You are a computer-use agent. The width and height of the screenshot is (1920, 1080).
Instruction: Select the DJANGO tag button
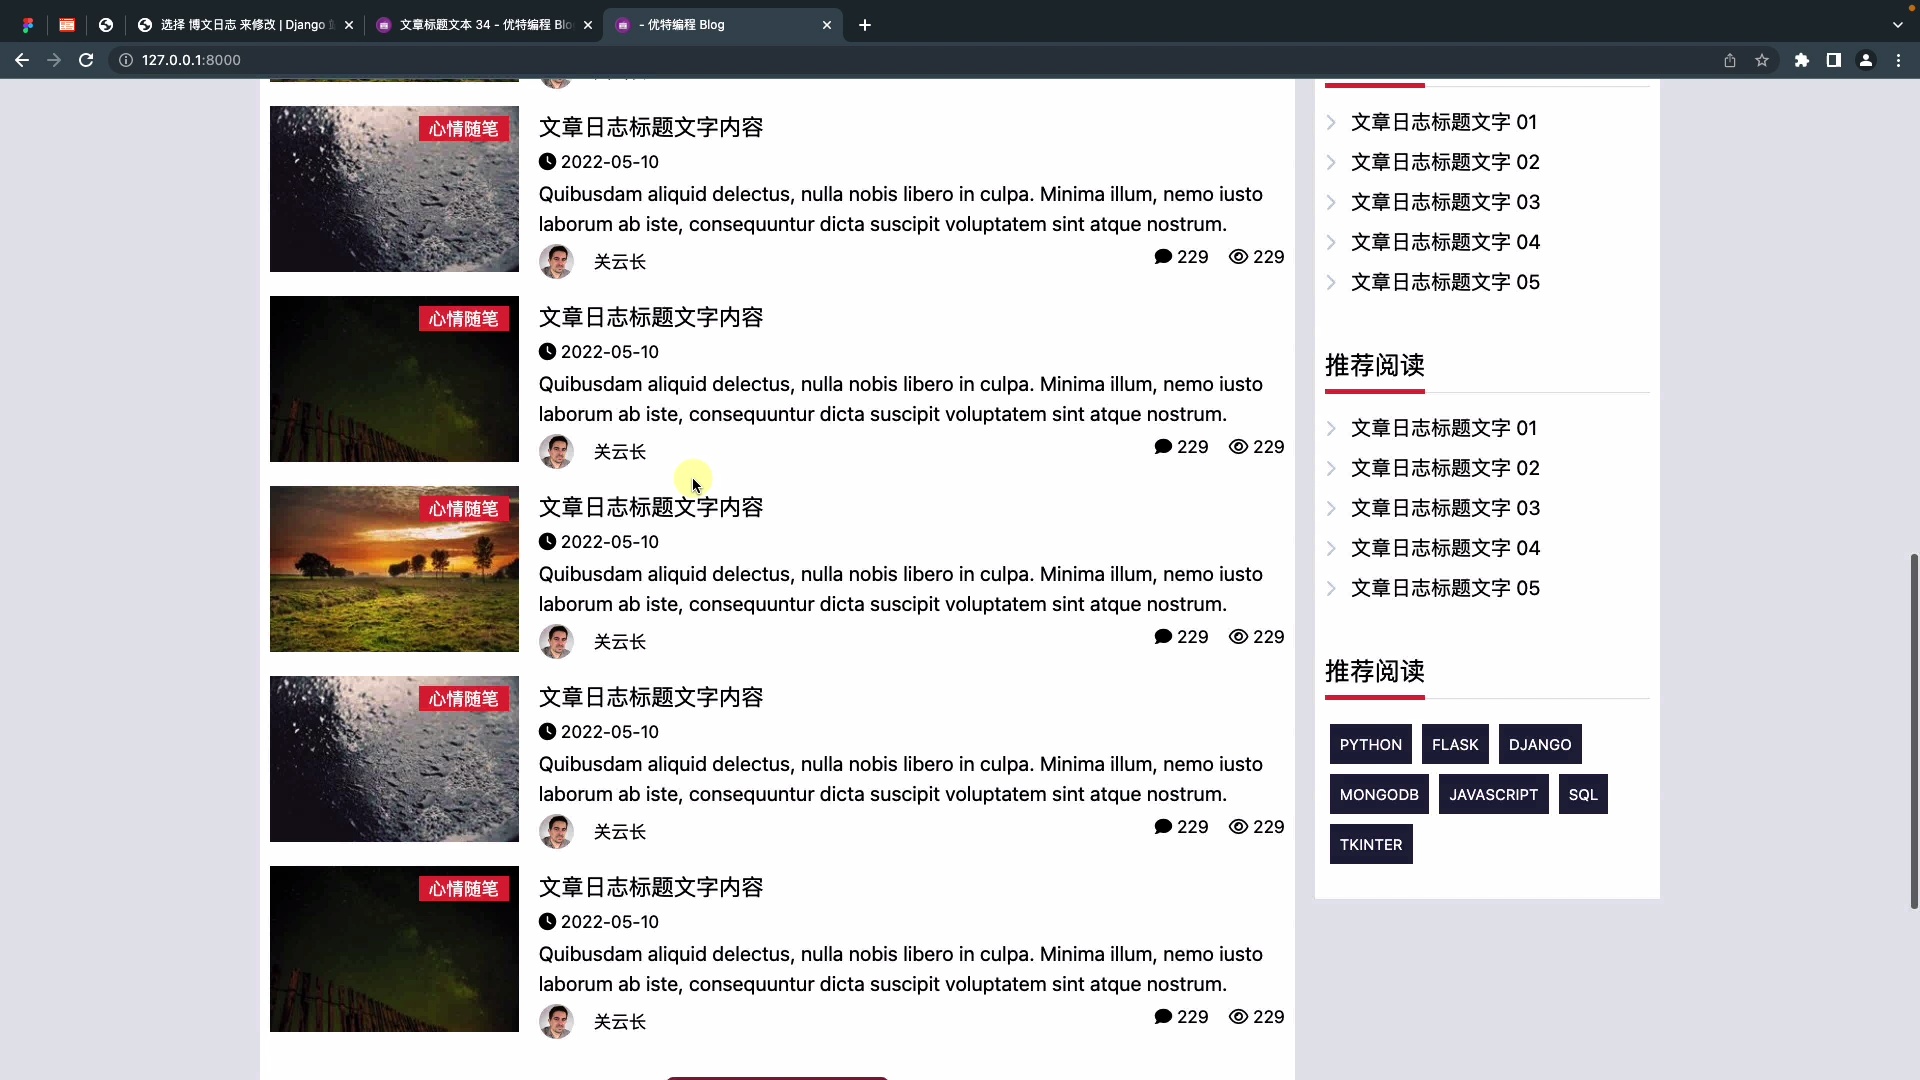1539,744
